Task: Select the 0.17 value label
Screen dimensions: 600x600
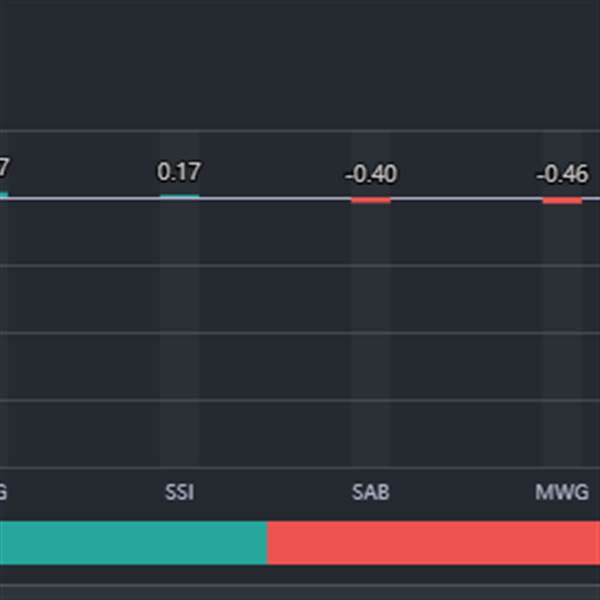Action: [x=179, y=172]
